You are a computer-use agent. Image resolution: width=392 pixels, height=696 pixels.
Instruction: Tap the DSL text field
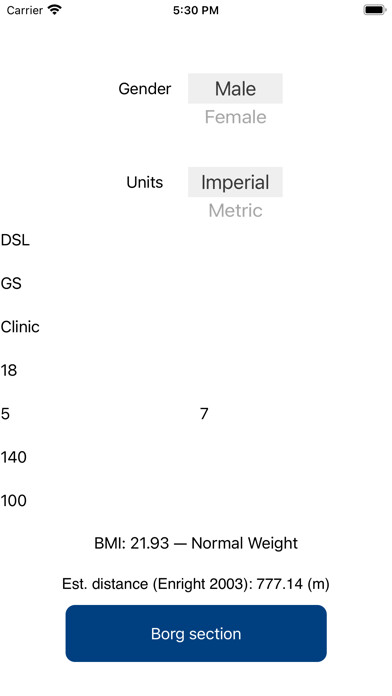(x=196, y=240)
